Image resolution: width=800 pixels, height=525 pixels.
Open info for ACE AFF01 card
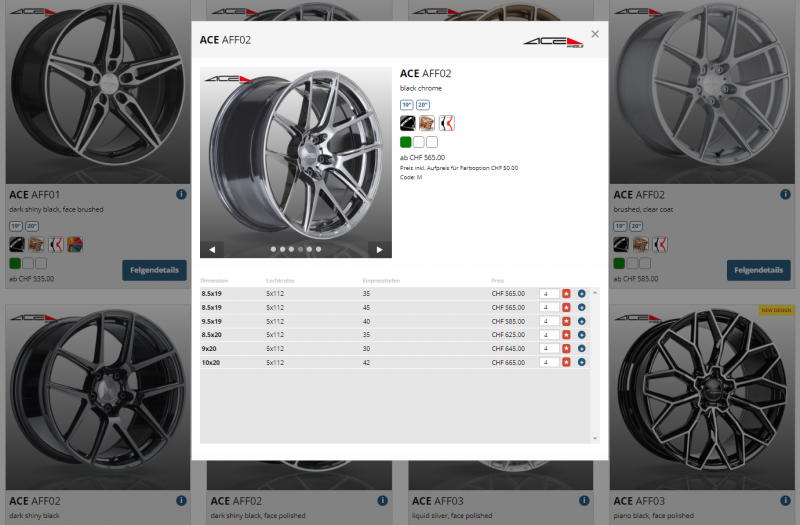point(181,194)
